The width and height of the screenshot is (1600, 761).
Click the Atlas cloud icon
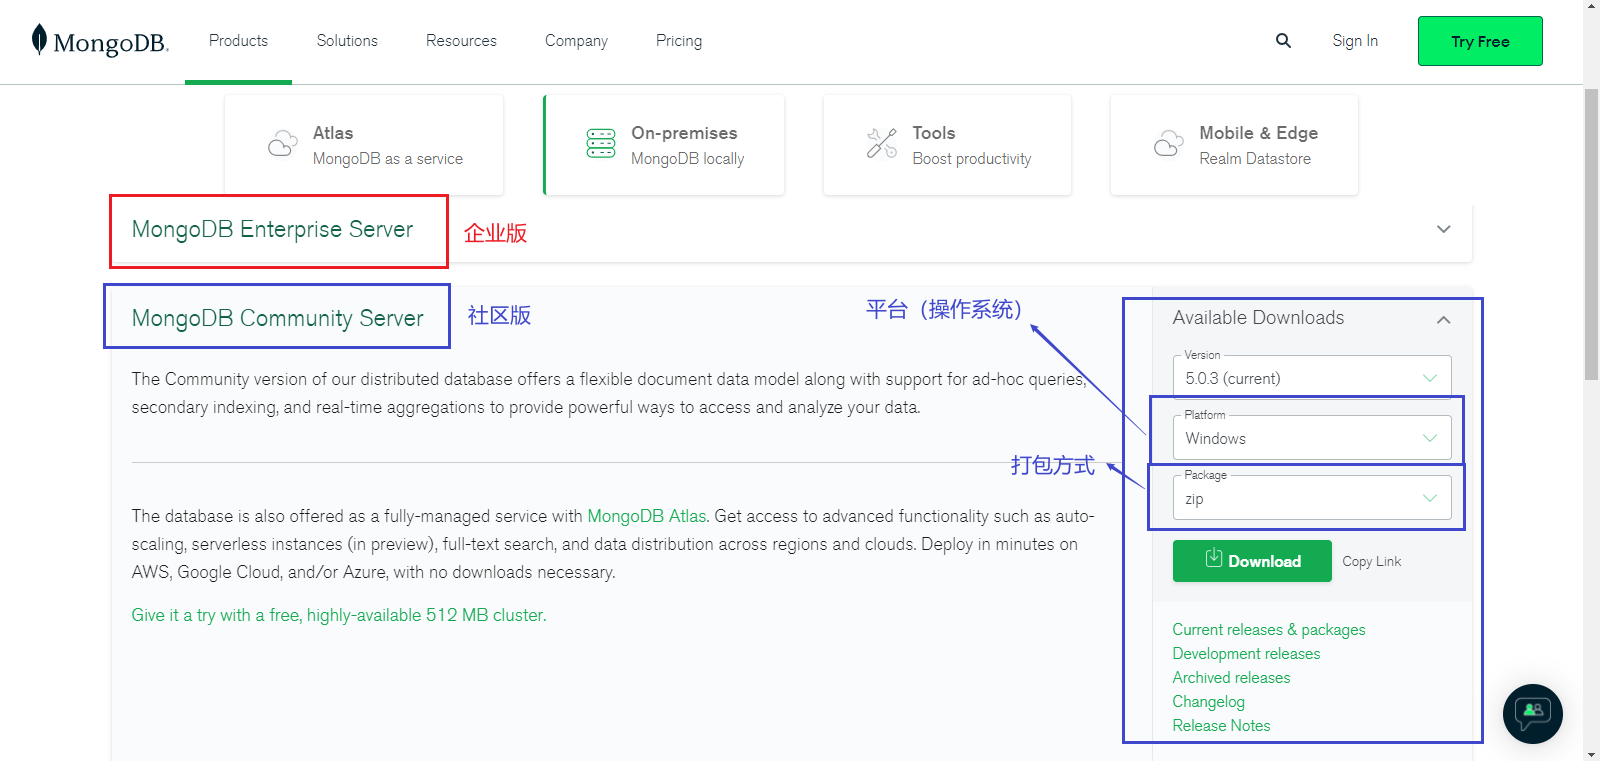[x=283, y=144]
